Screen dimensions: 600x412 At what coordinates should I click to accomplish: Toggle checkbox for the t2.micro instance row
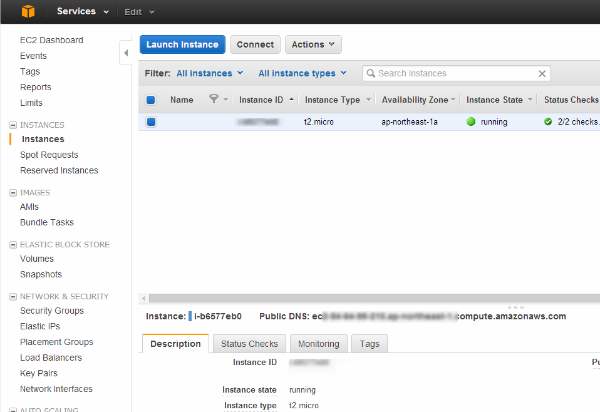151,122
